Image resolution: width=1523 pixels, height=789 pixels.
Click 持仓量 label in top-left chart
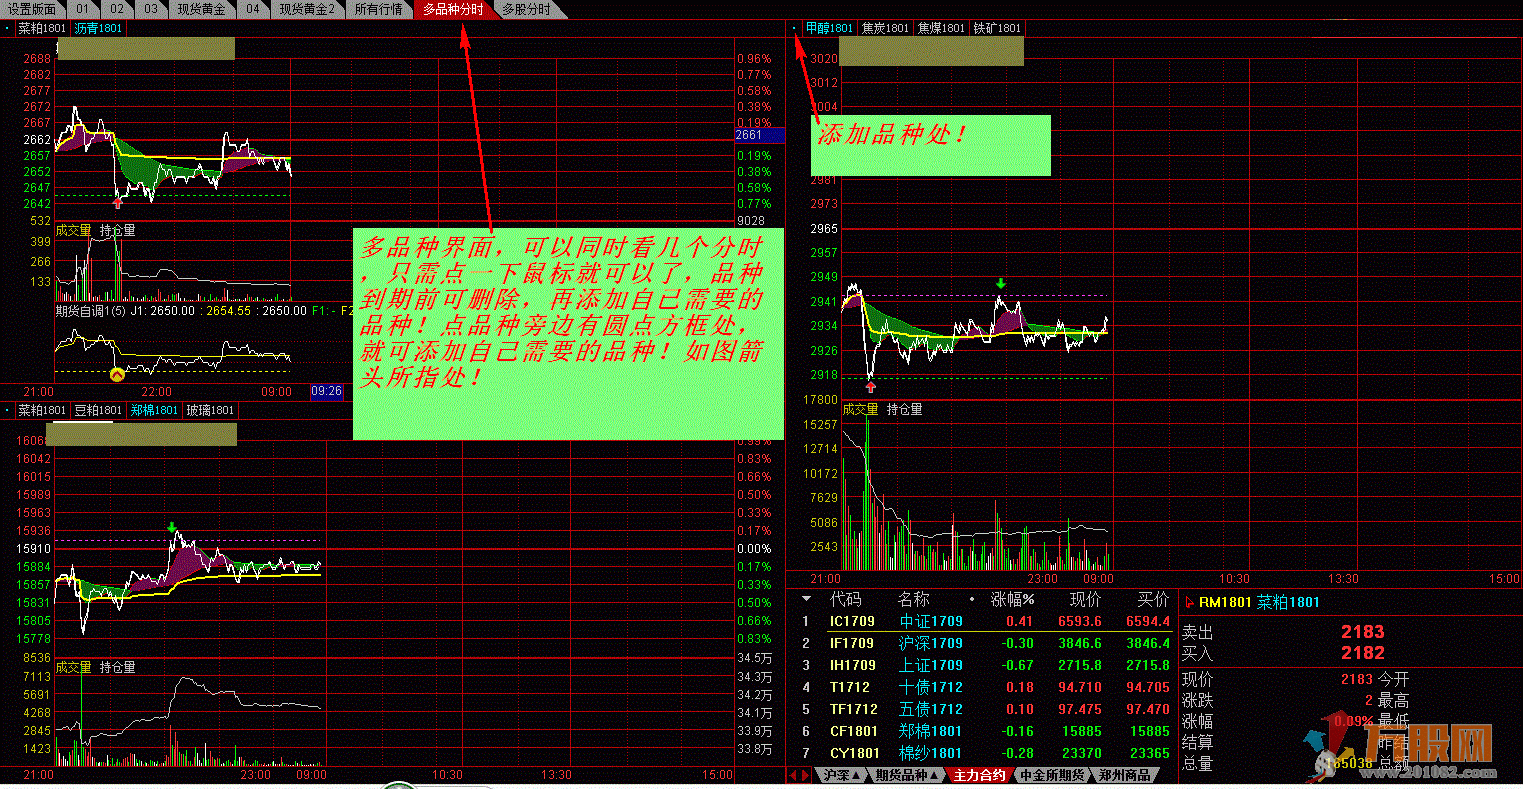pyautogui.click(x=118, y=230)
